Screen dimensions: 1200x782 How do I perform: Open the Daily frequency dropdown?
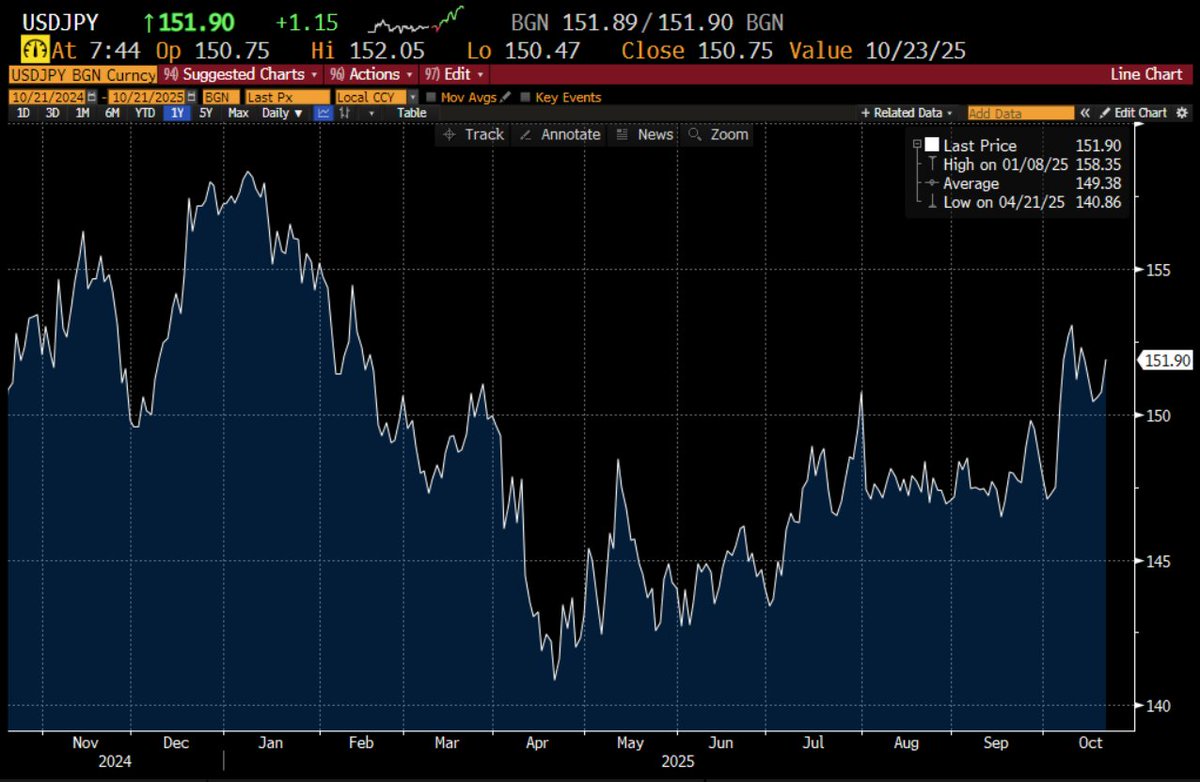click(275, 113)
